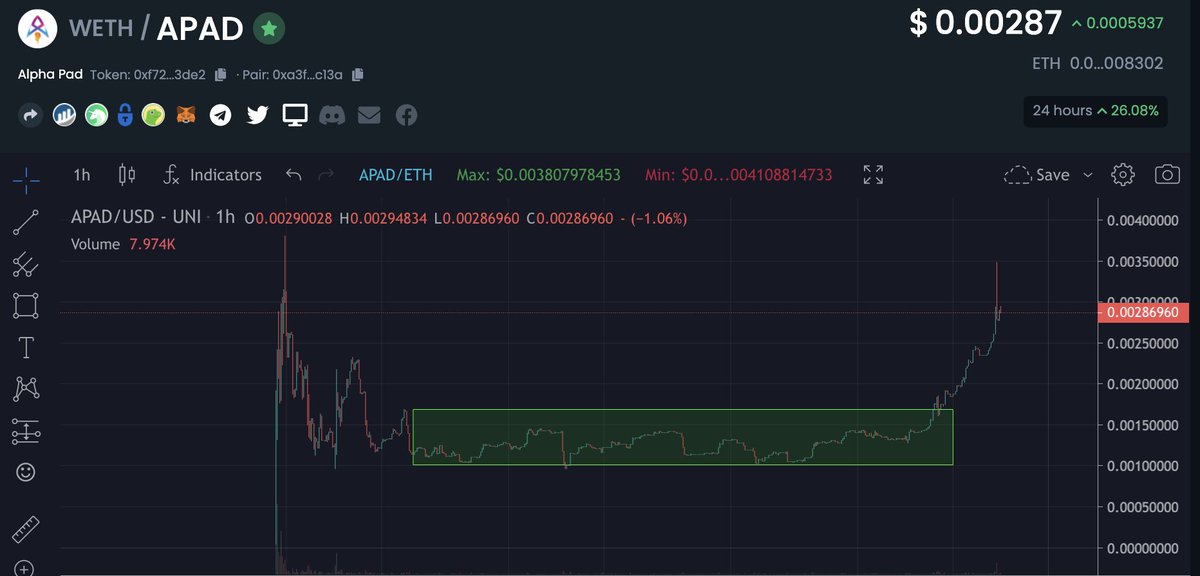Redo the last chart action

tap(325, 175)
